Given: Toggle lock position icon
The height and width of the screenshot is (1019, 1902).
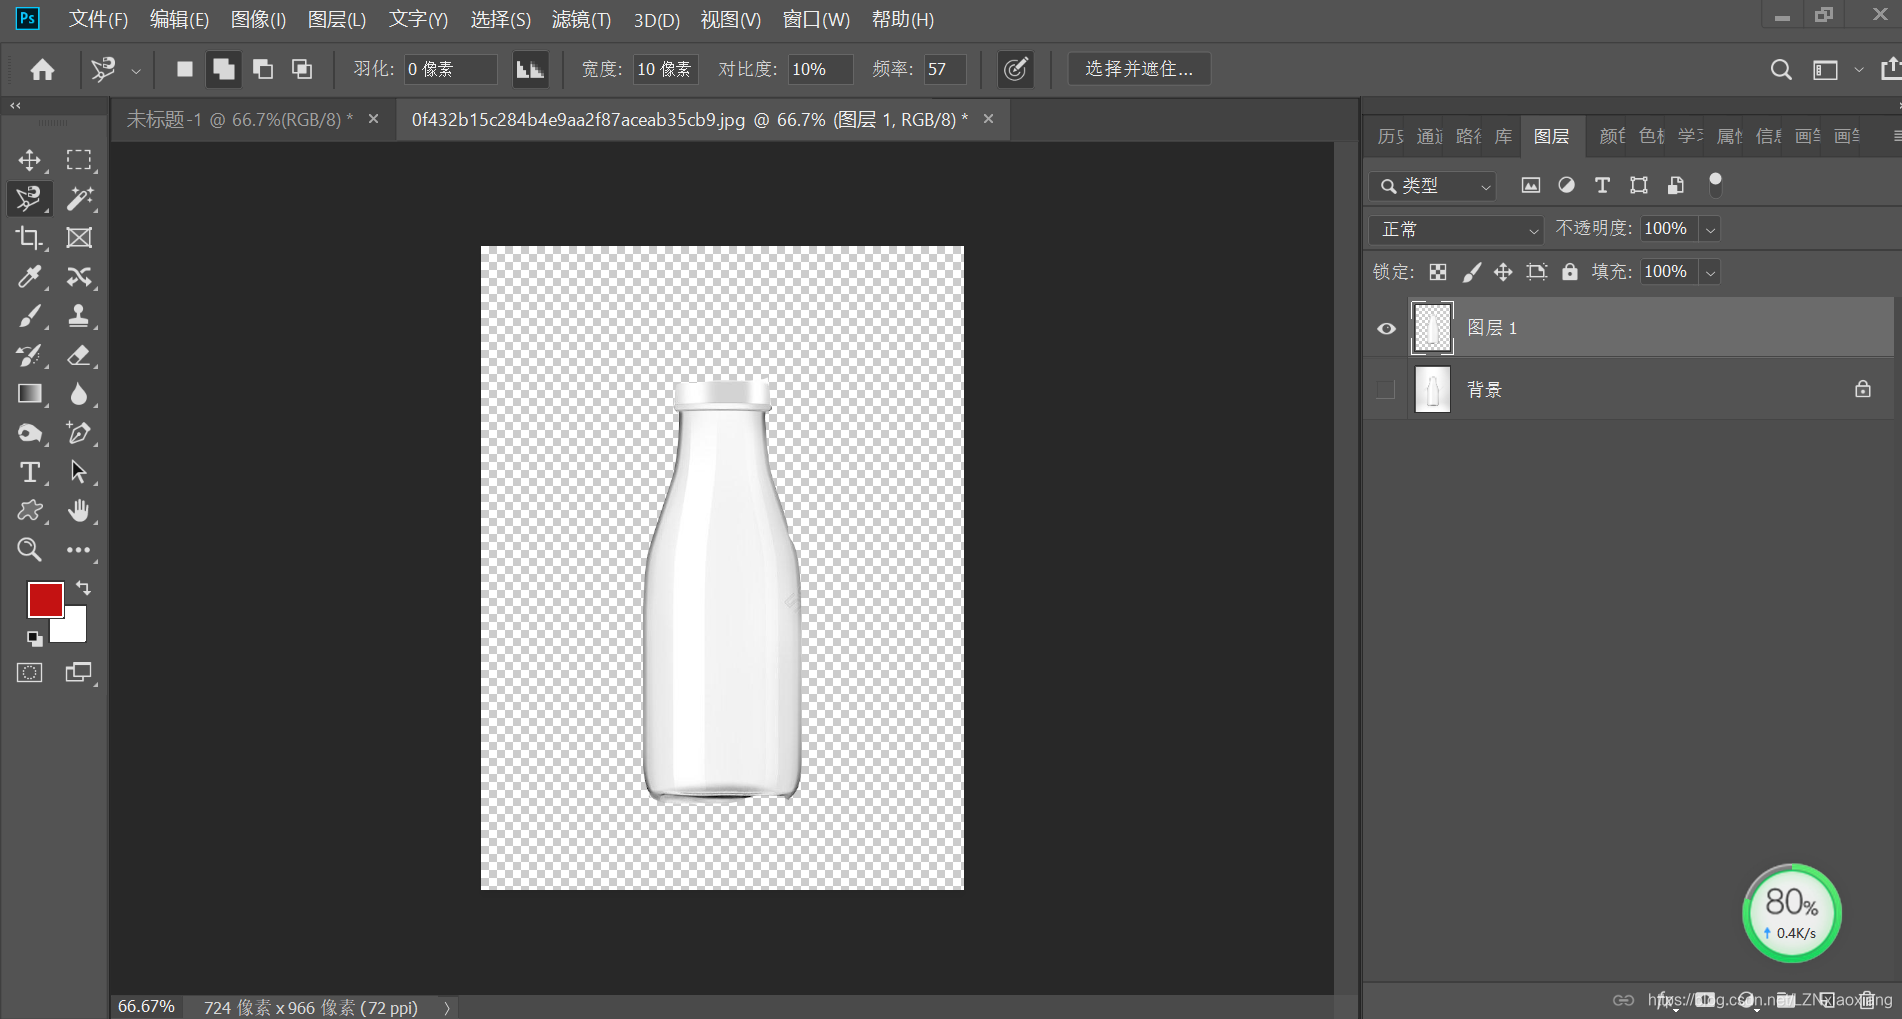Looking at the screenshot, I should point(1503,272).
